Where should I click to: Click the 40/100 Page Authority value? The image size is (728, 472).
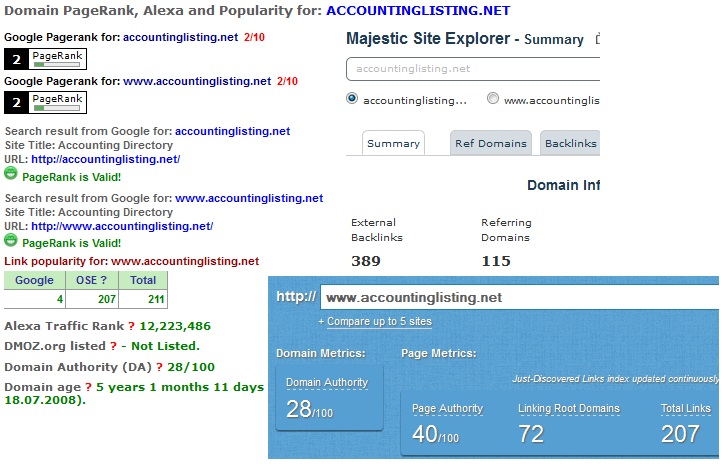click(436, 434)
